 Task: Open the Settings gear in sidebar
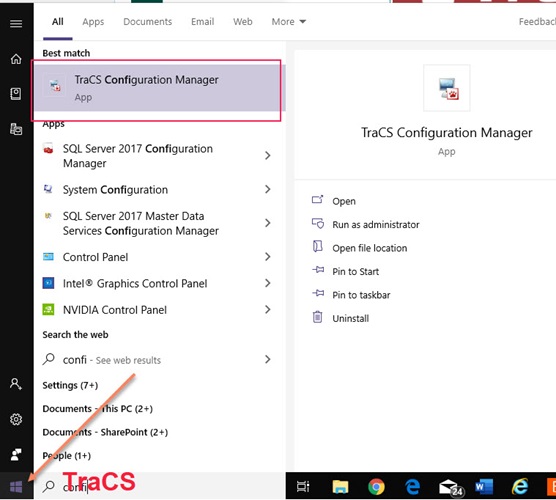pyautogui.click(x=16, y=420)
